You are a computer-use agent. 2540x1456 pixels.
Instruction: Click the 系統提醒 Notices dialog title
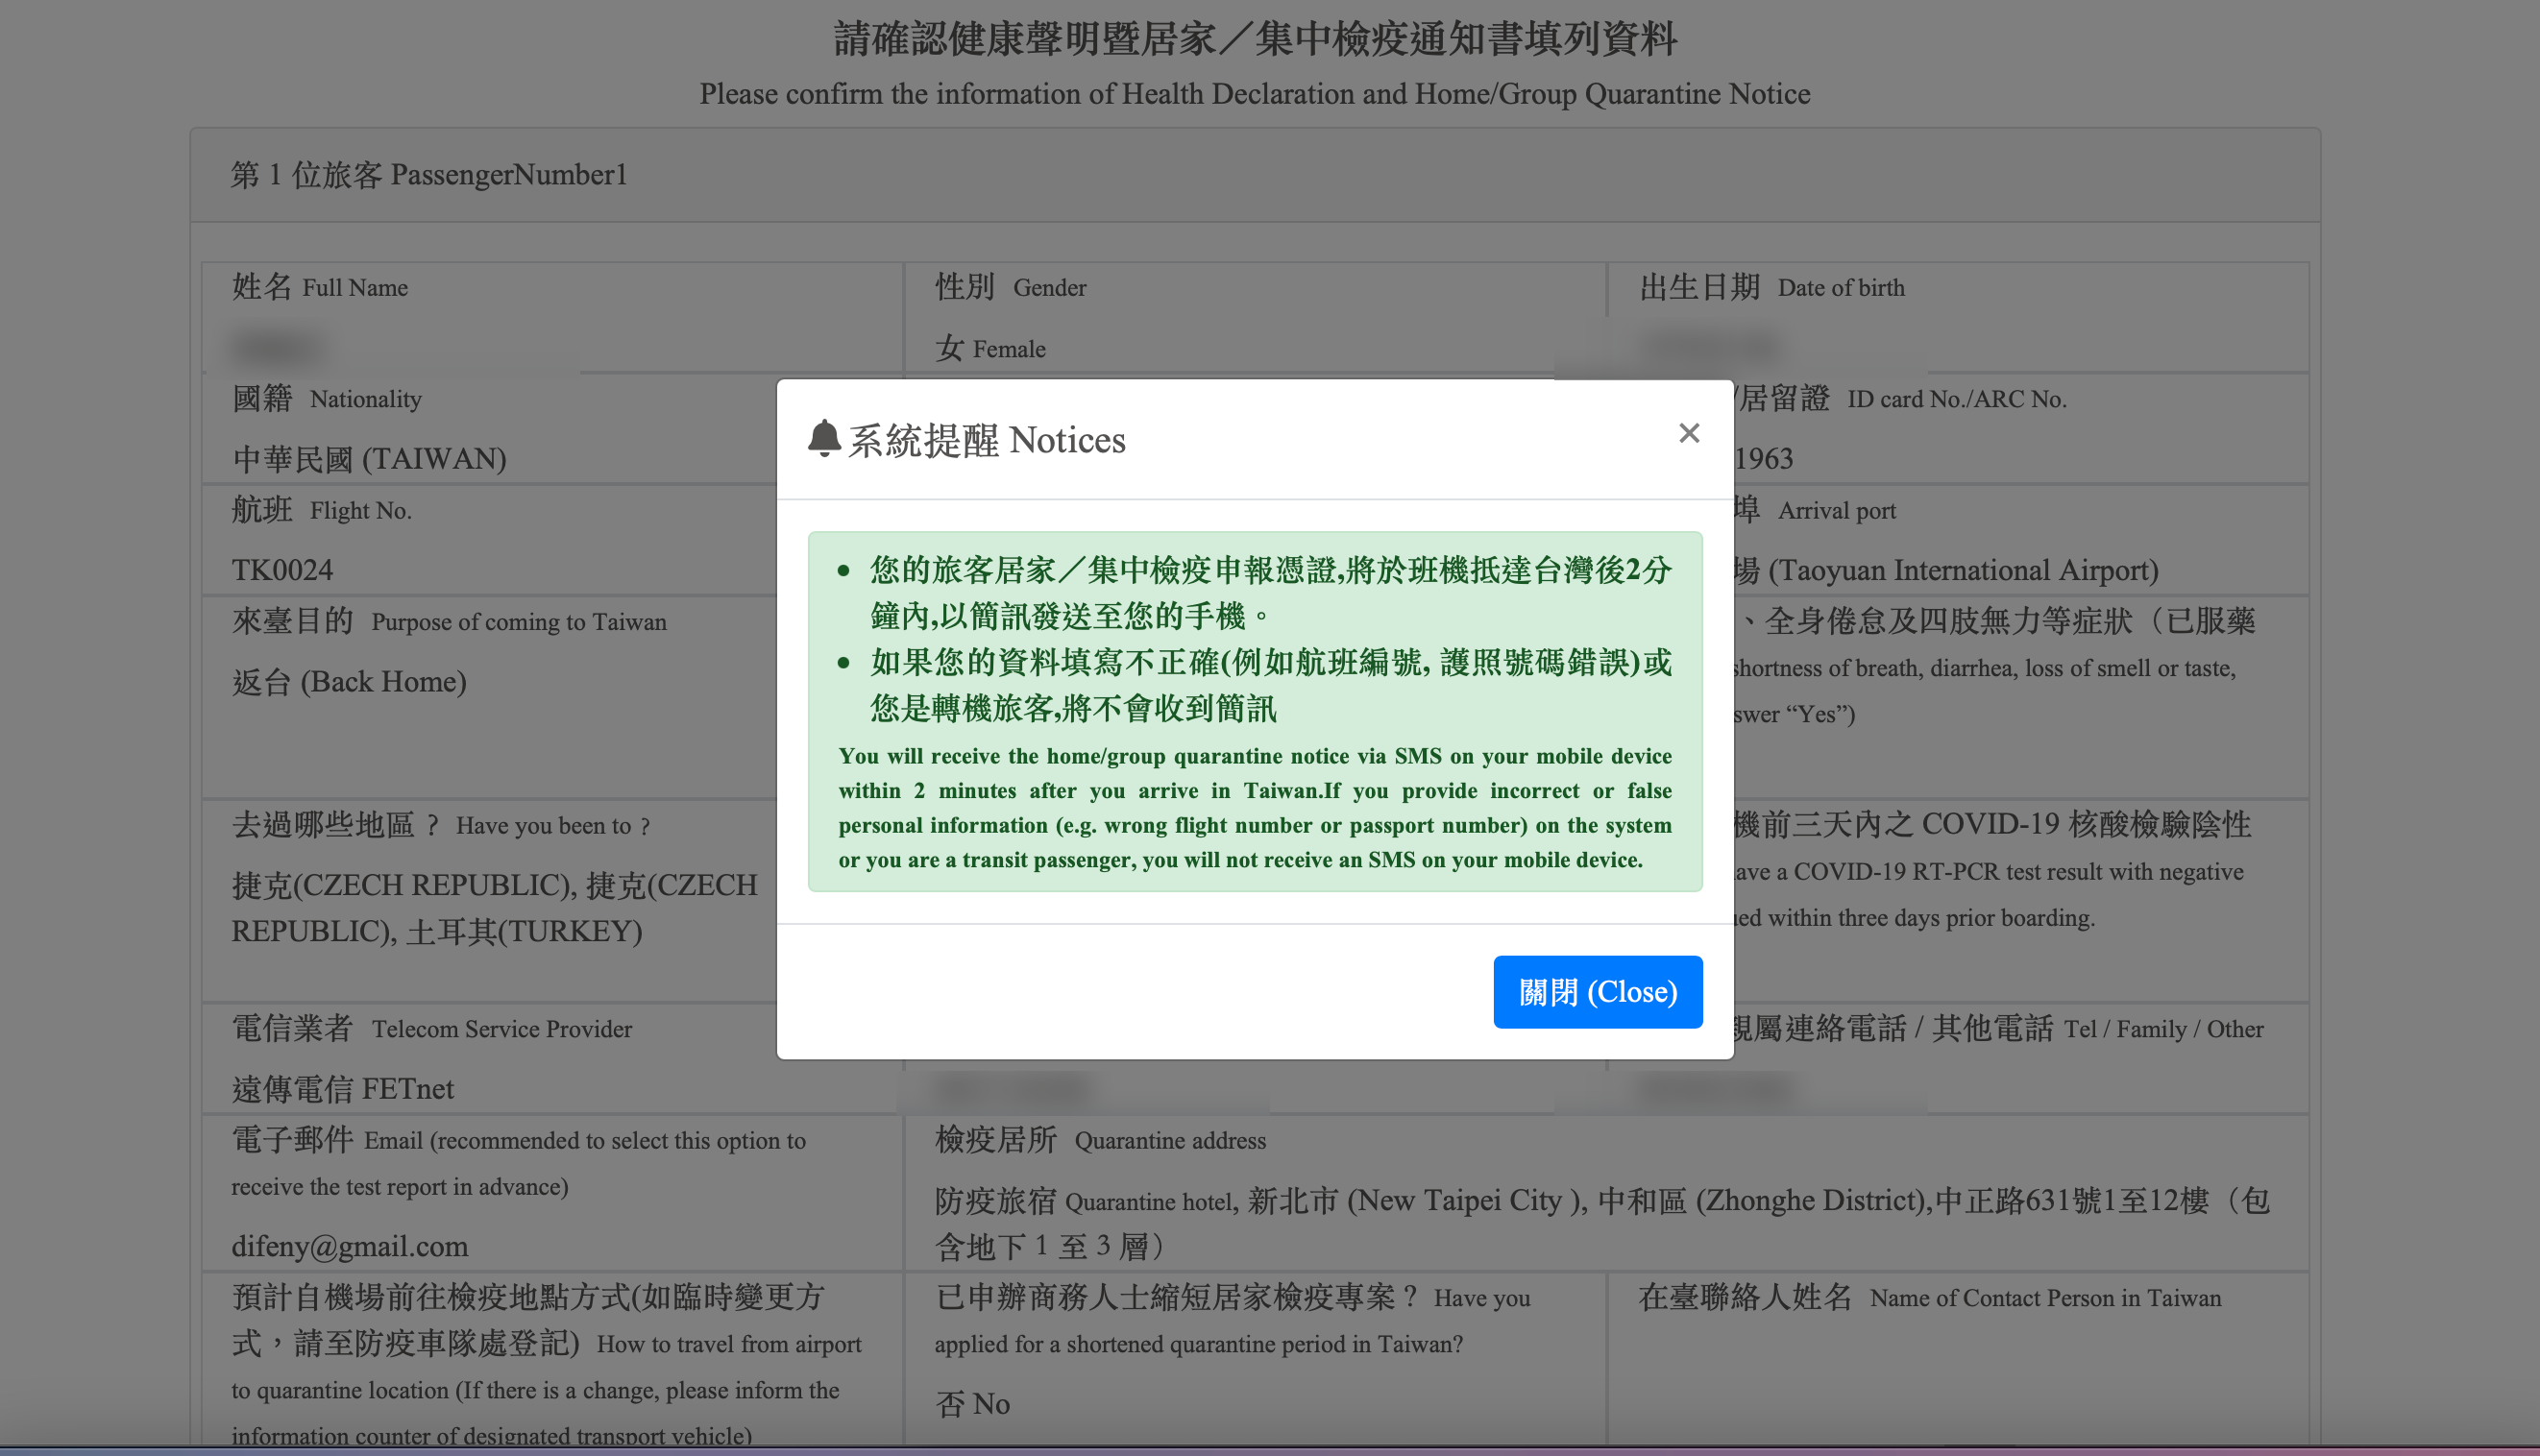click(x=986, y=440)
